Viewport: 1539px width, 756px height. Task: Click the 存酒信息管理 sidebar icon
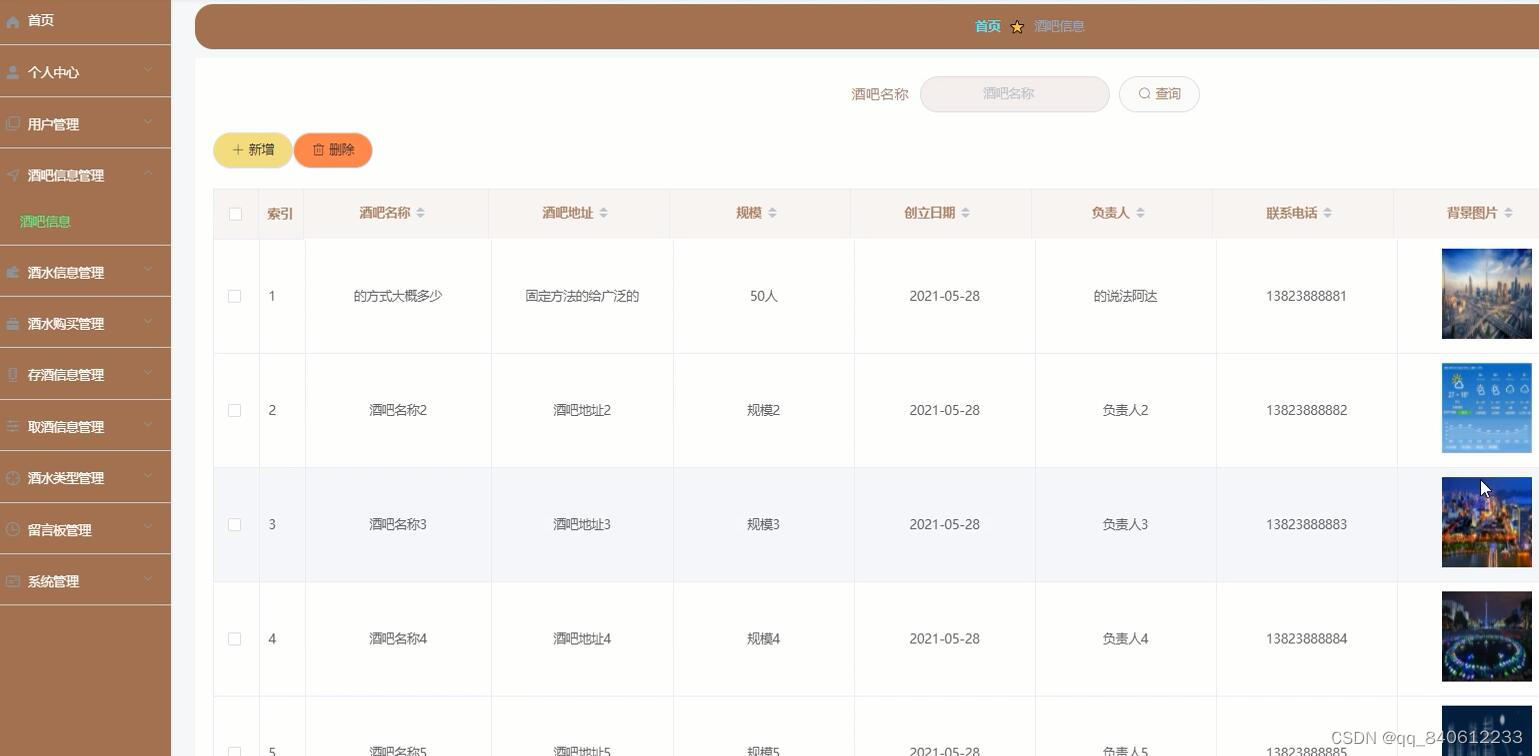pos(13,374)
